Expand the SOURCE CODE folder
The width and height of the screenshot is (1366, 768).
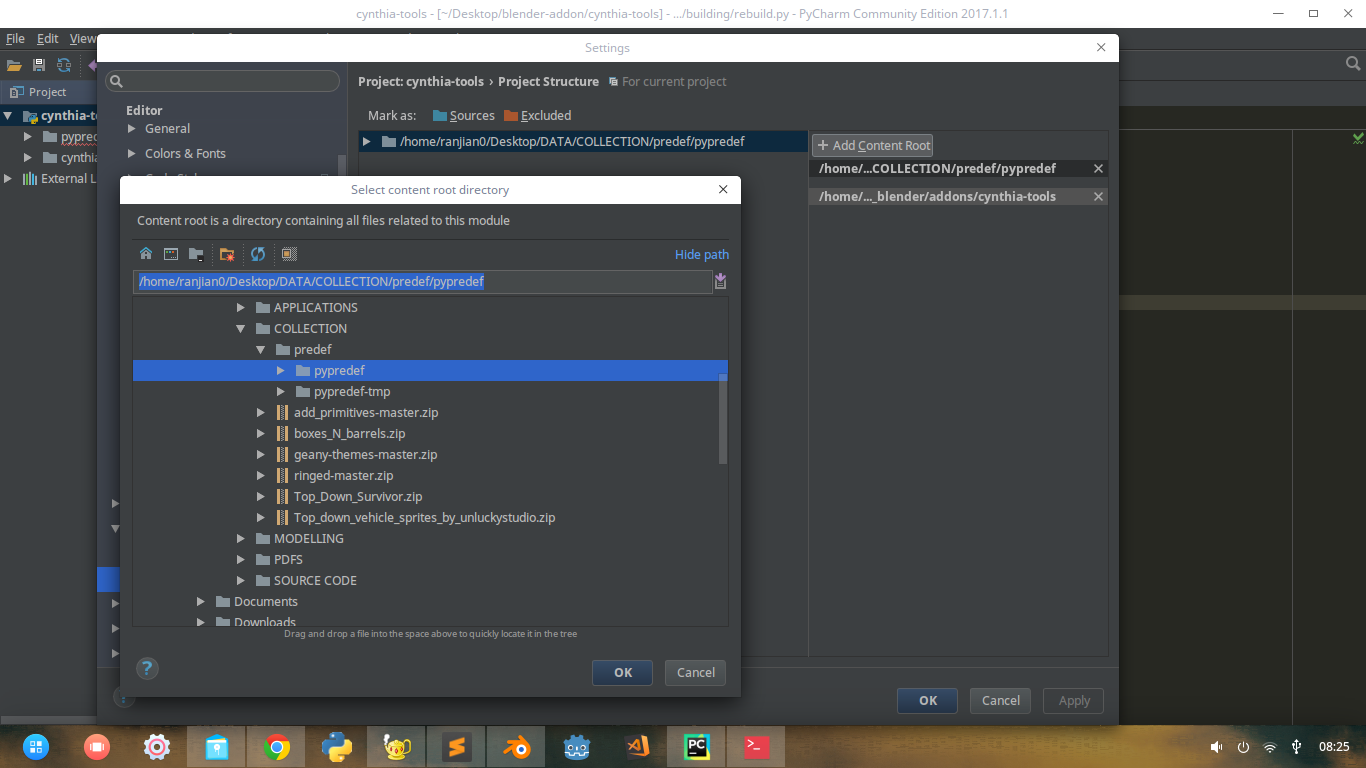[240, 581]
